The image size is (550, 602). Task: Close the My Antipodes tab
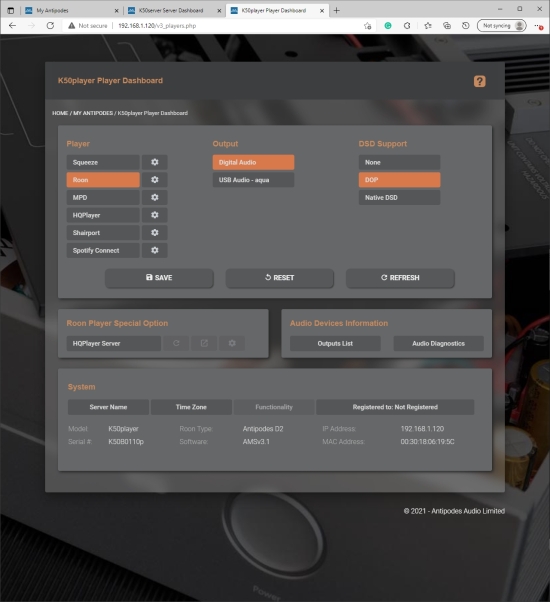pos(117,11)
